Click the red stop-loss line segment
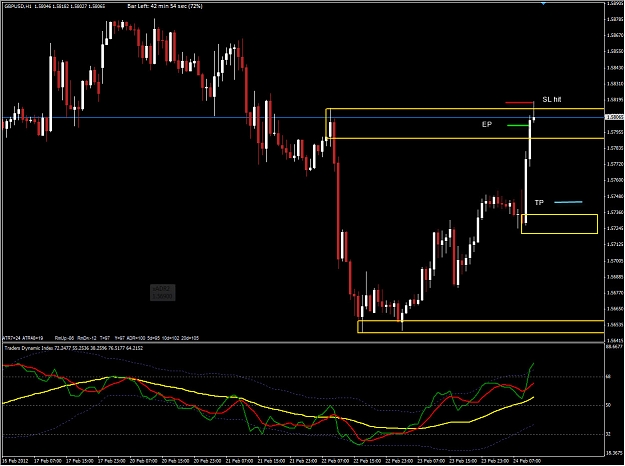Viewport: 625px width, 466px height. pyautogui.click(x=519, y=102)
